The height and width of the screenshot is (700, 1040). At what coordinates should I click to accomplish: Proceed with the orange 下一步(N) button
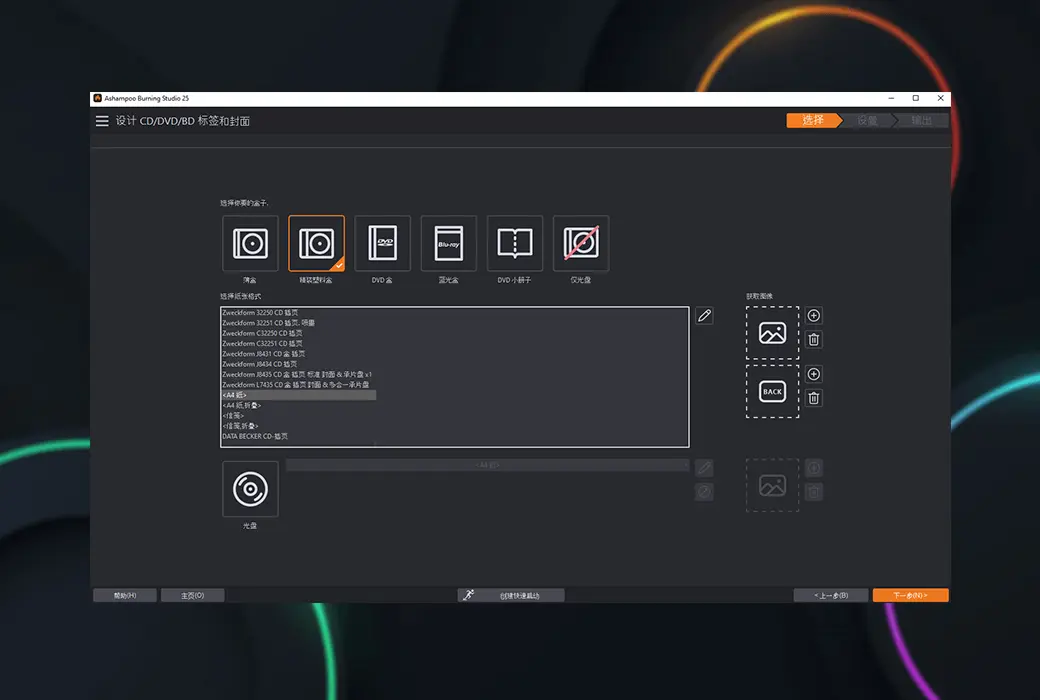point(911,595)
